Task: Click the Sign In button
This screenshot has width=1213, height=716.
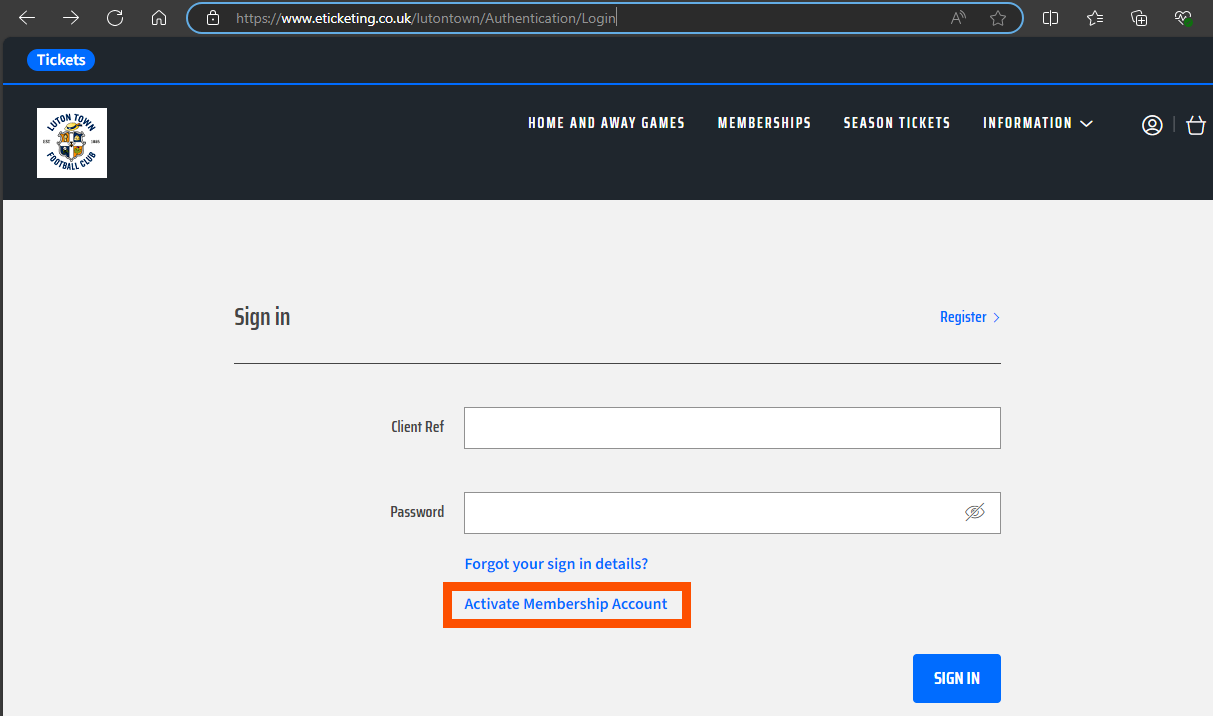Action: (x=956, y=678)
